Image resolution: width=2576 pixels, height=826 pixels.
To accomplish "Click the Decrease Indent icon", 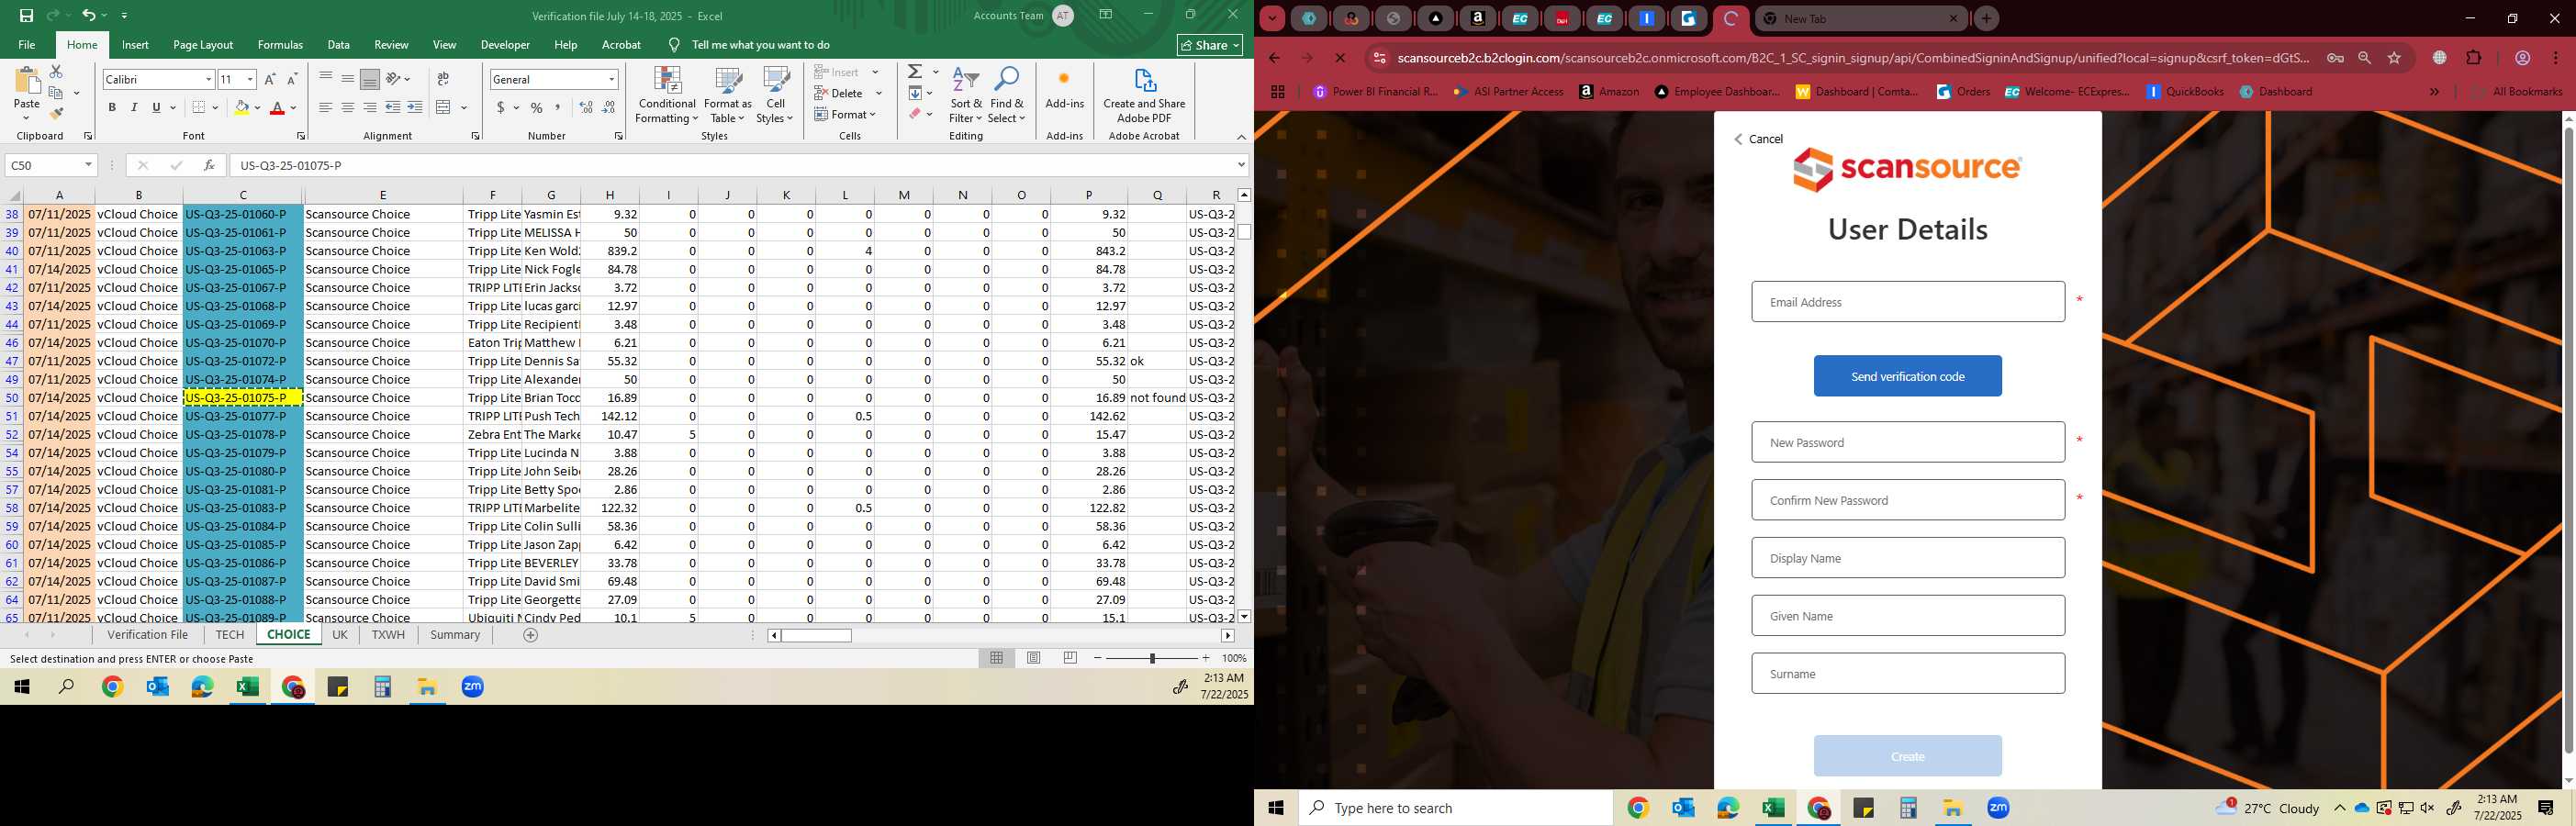I will (392, 107).
